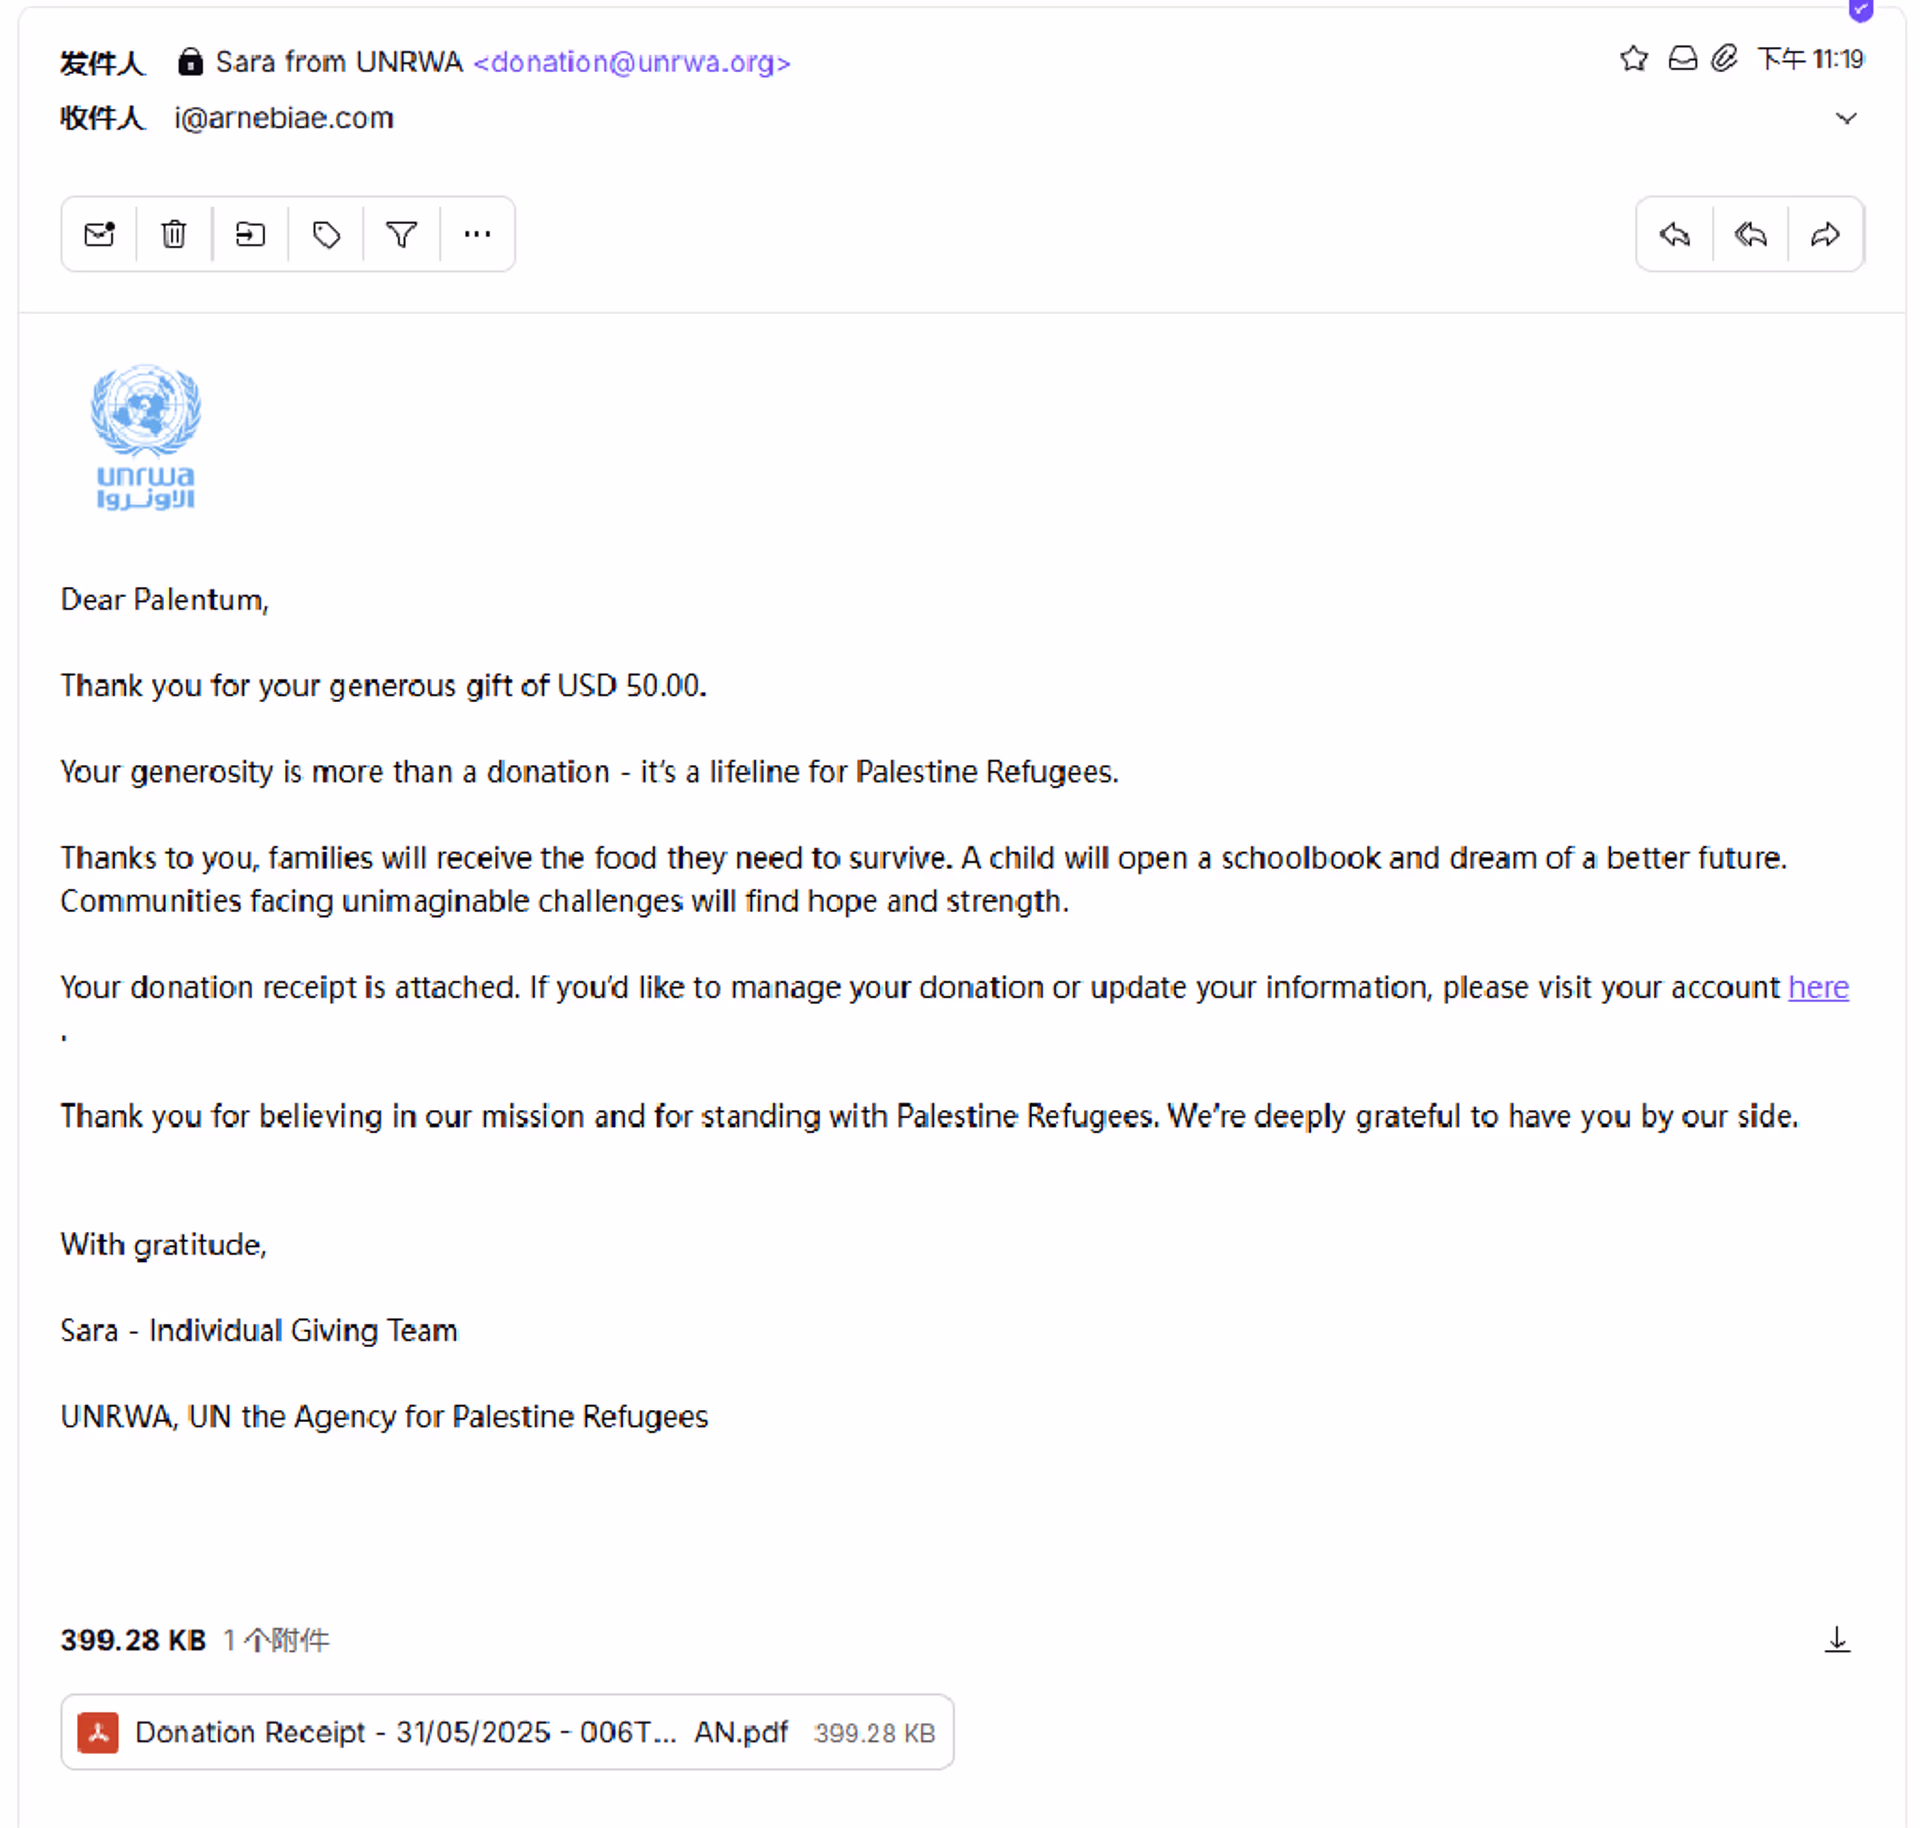Open the Donation Receipt PDF attachment
This screenshot has width=1920, height=1828.
click(x=507, y=1731)
